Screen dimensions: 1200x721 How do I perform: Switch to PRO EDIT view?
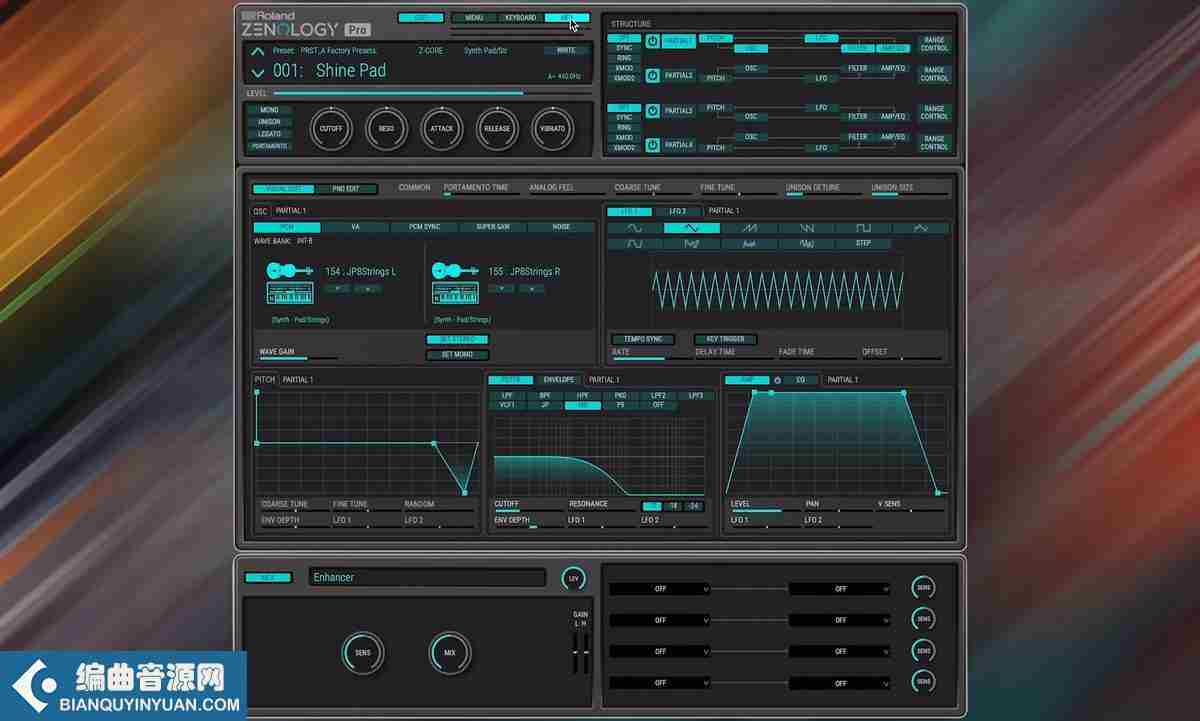[346, 188]
